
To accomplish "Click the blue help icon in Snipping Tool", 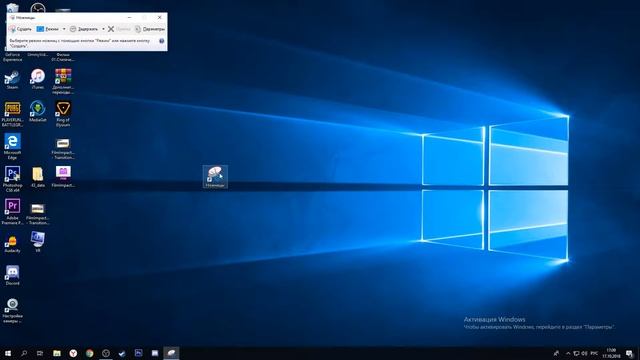I will tap(162, 41).
